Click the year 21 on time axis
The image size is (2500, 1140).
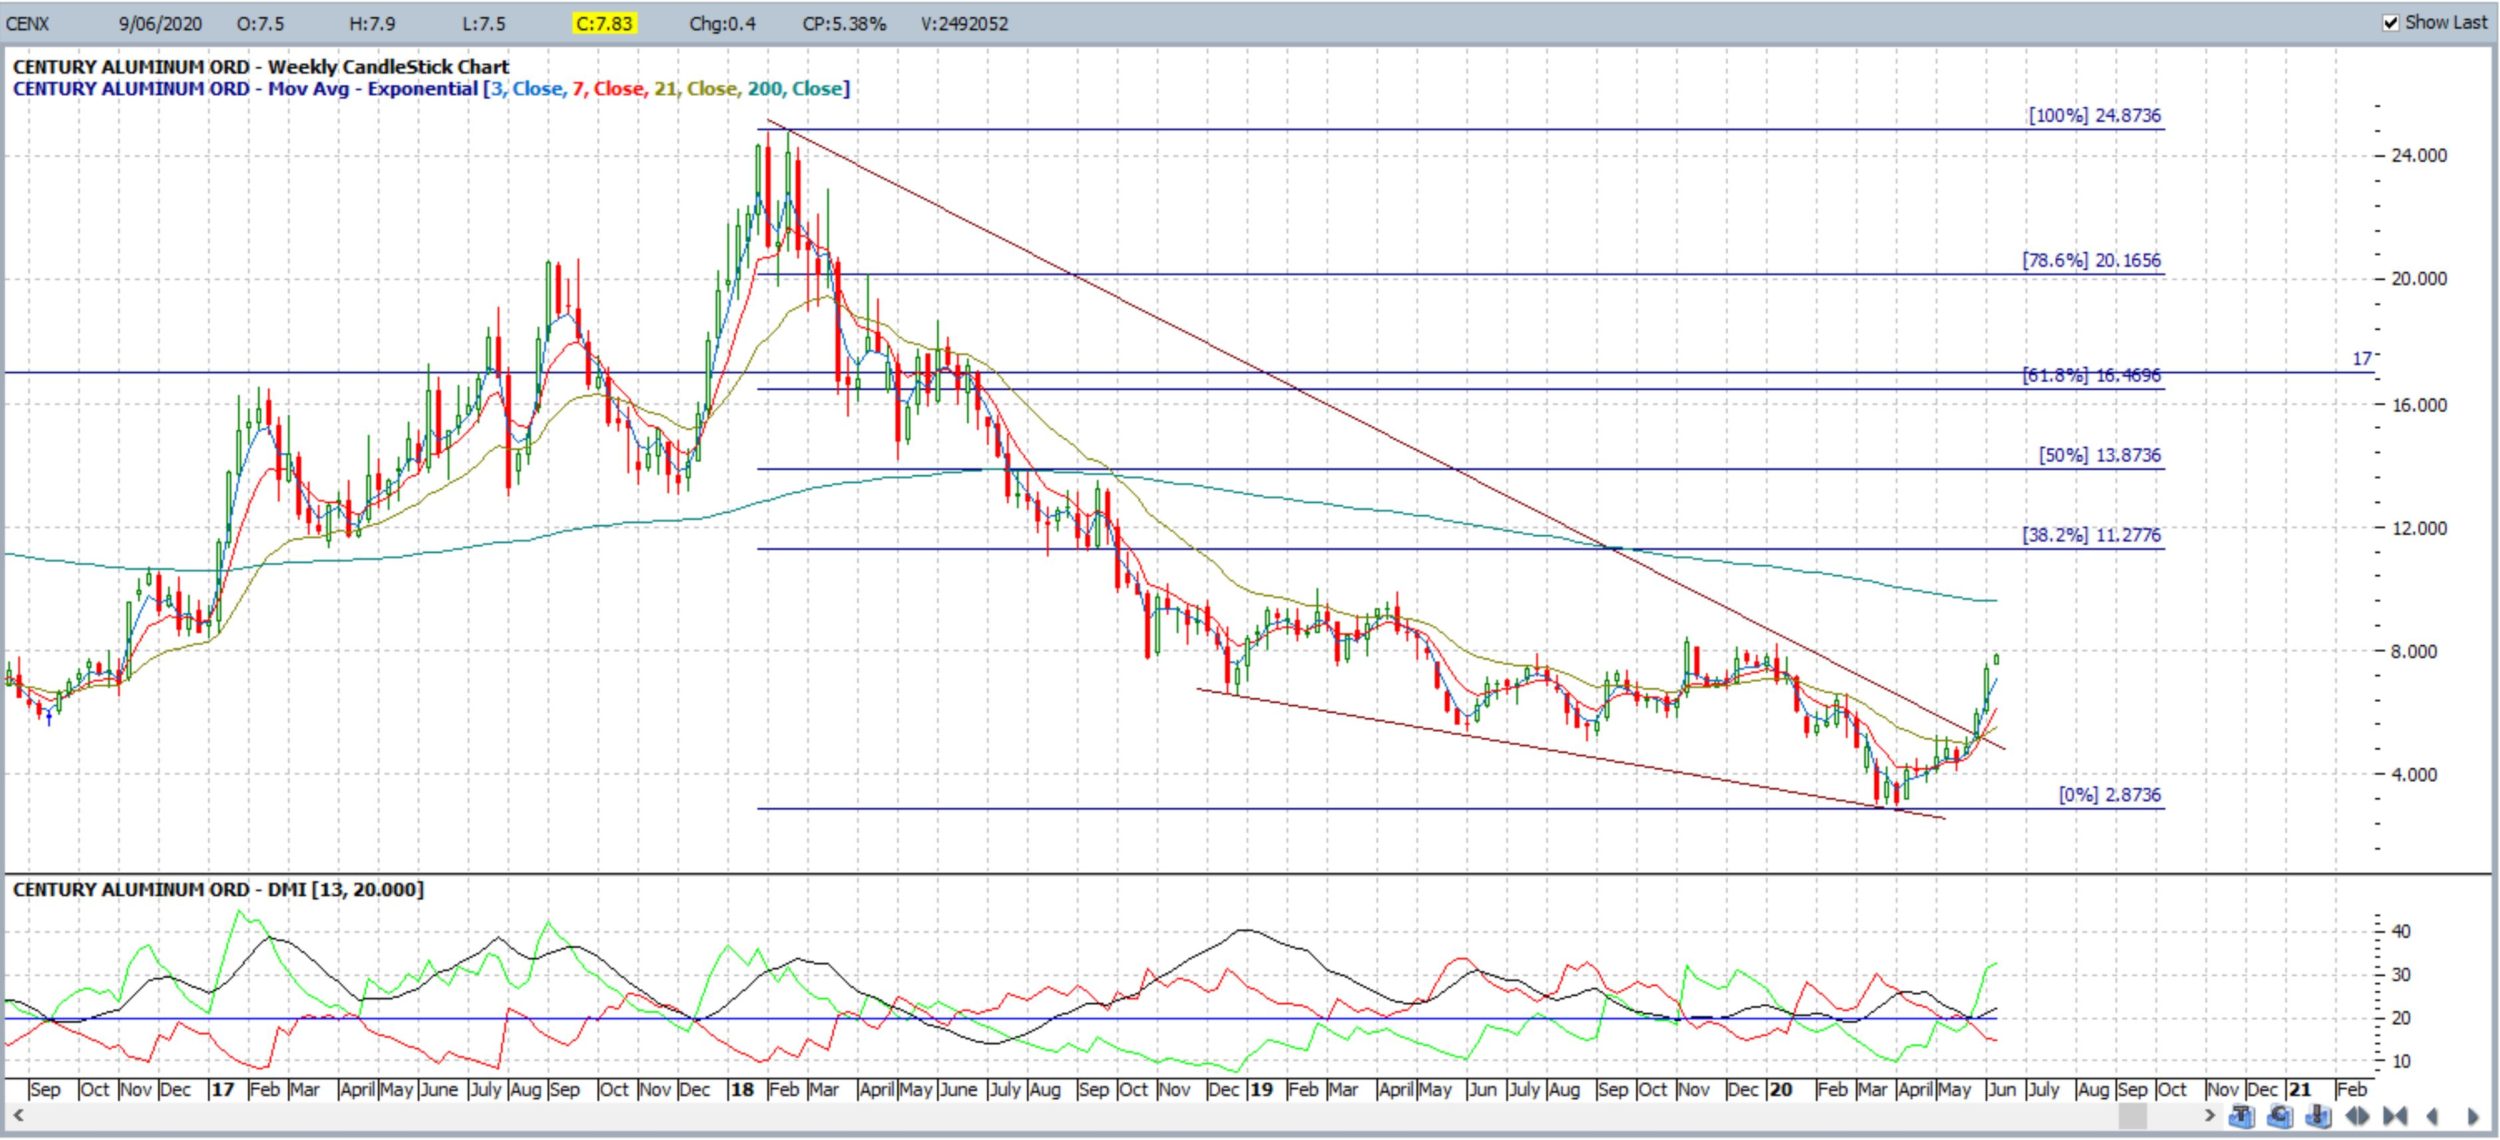coord(2300,1089)
